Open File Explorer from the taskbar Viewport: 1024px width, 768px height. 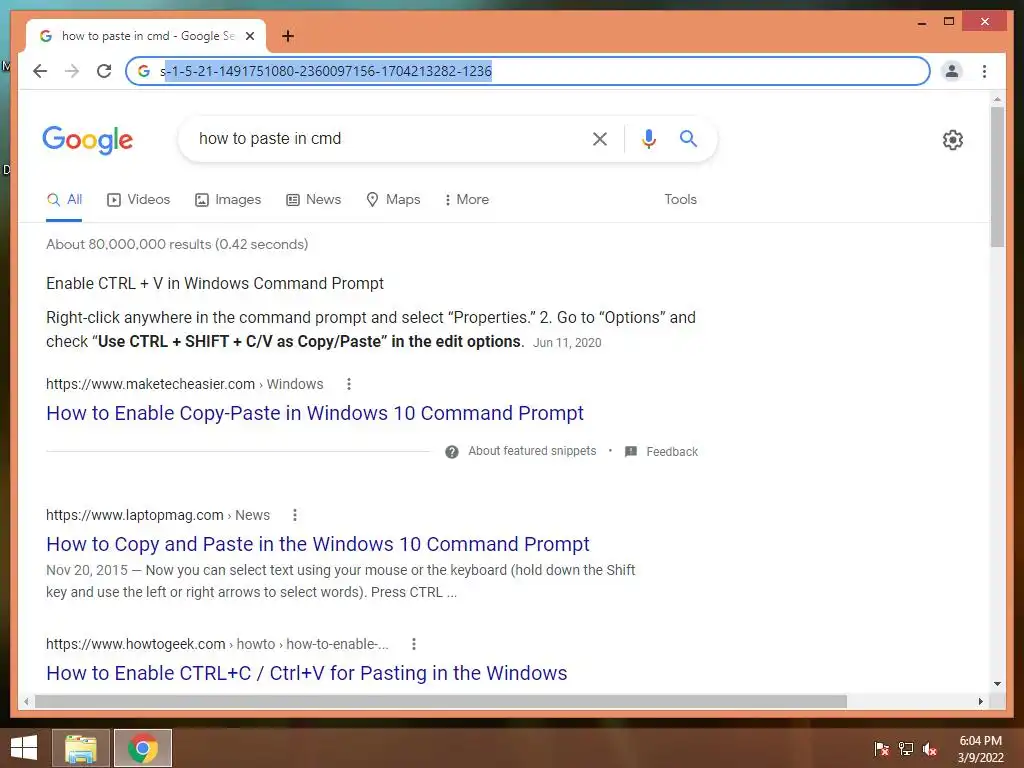[80, 748]
